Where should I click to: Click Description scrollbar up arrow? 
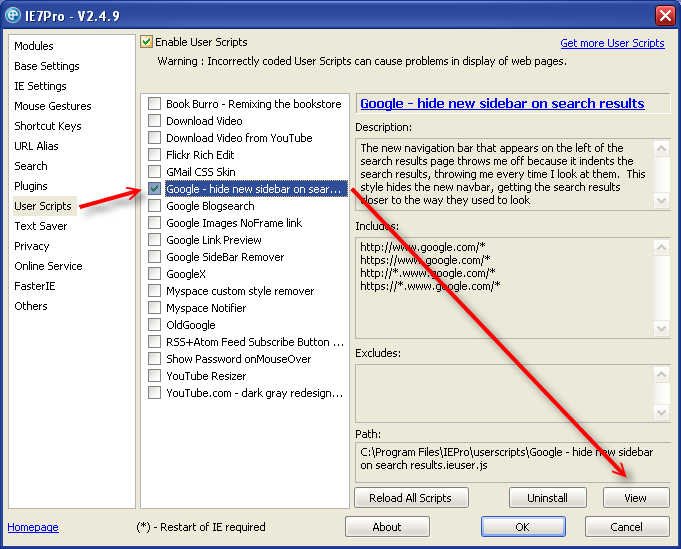click(x=661, y=149)
